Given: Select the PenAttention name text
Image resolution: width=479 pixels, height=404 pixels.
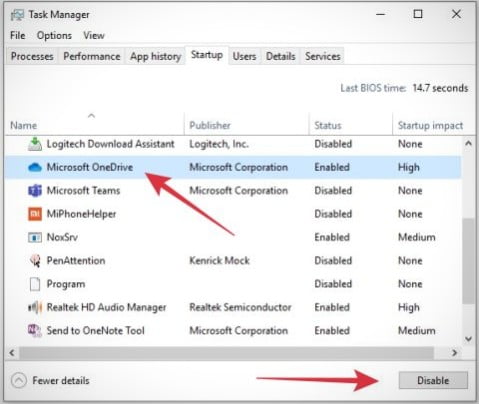Looking at the screenshot, I should coord(76,261).
